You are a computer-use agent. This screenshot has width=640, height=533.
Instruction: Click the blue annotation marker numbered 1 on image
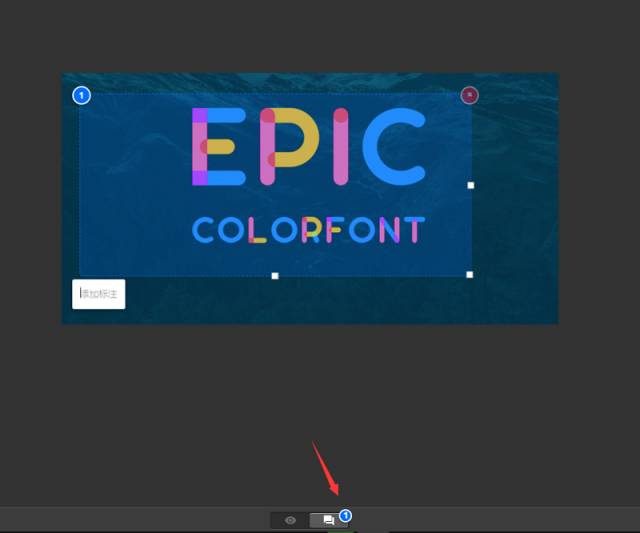pos(81,95)
